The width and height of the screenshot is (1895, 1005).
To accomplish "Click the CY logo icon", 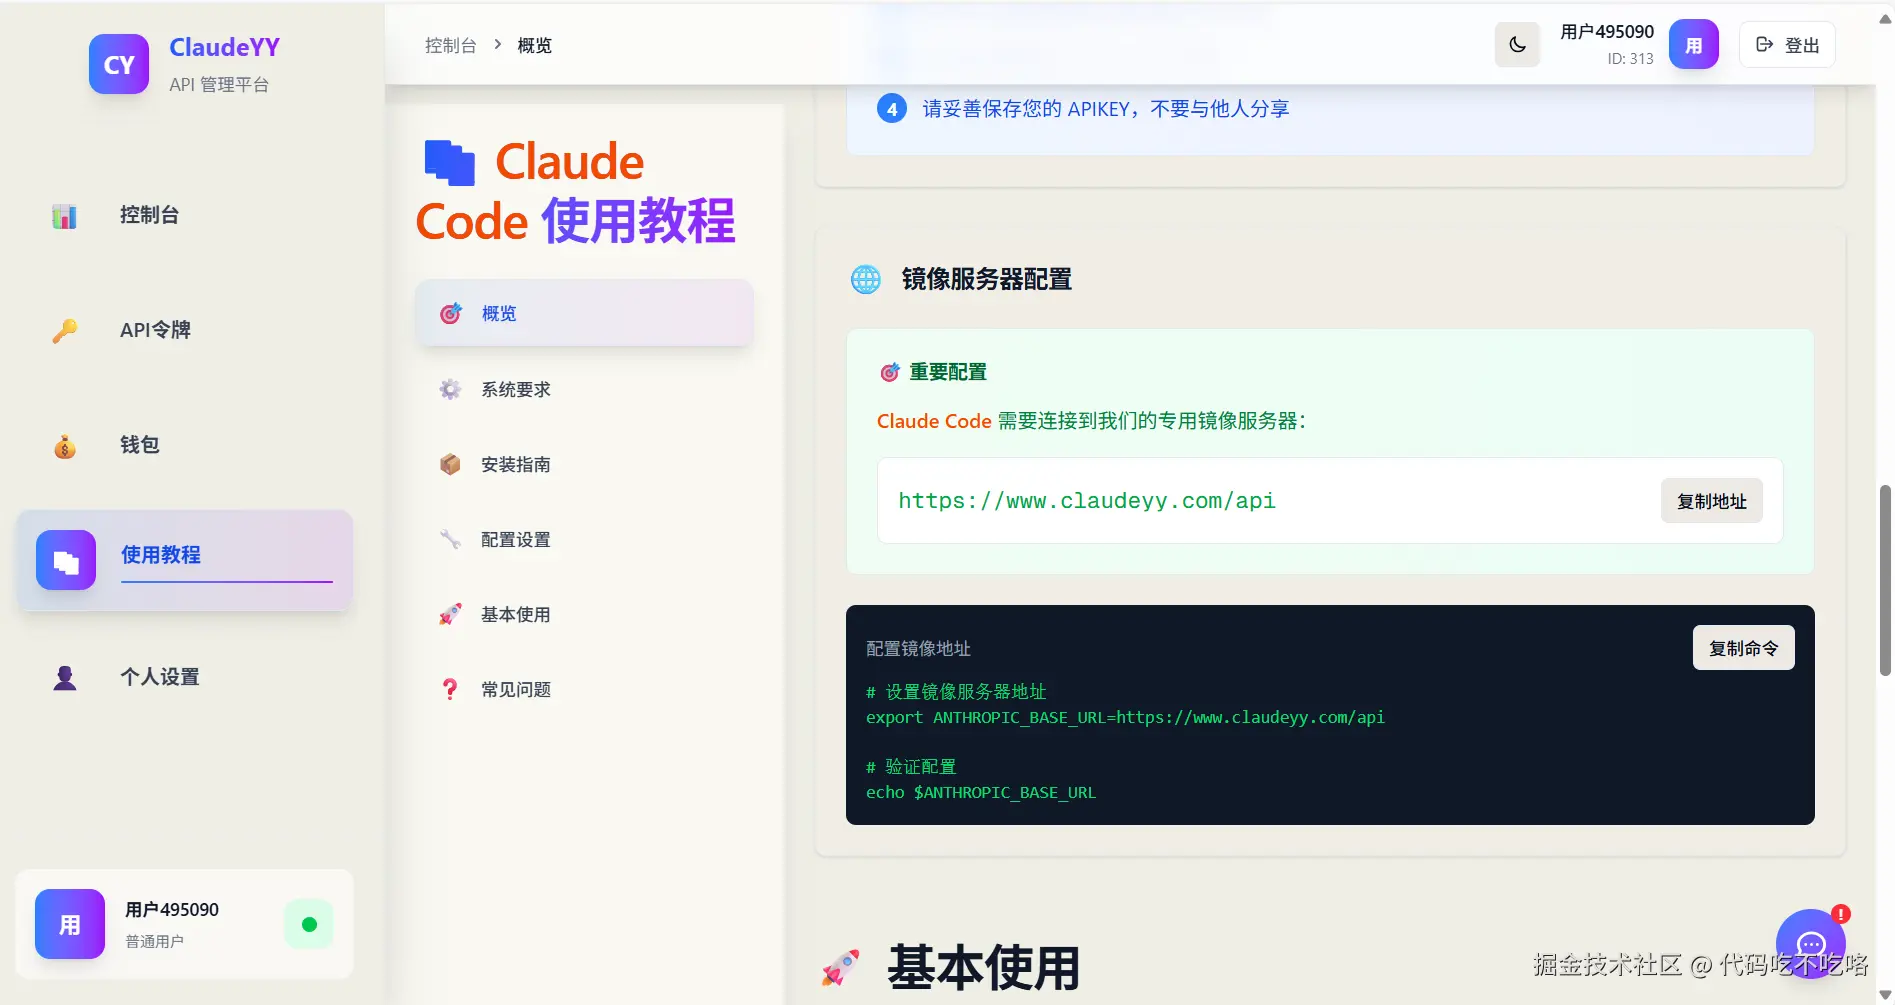I will point(119,64).
